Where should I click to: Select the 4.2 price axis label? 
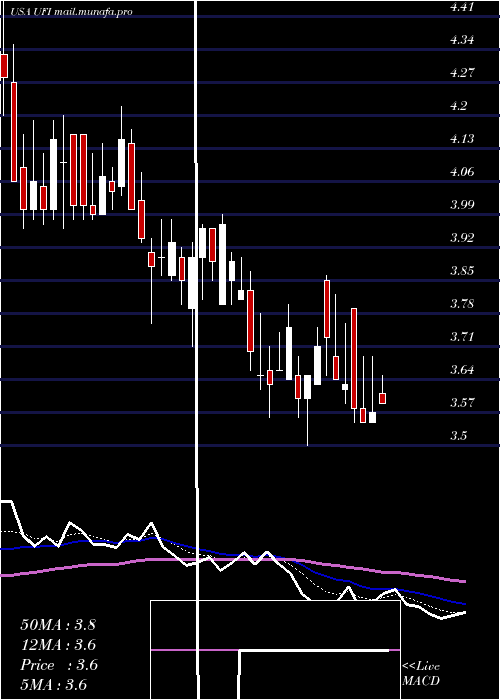pos(459,105)
